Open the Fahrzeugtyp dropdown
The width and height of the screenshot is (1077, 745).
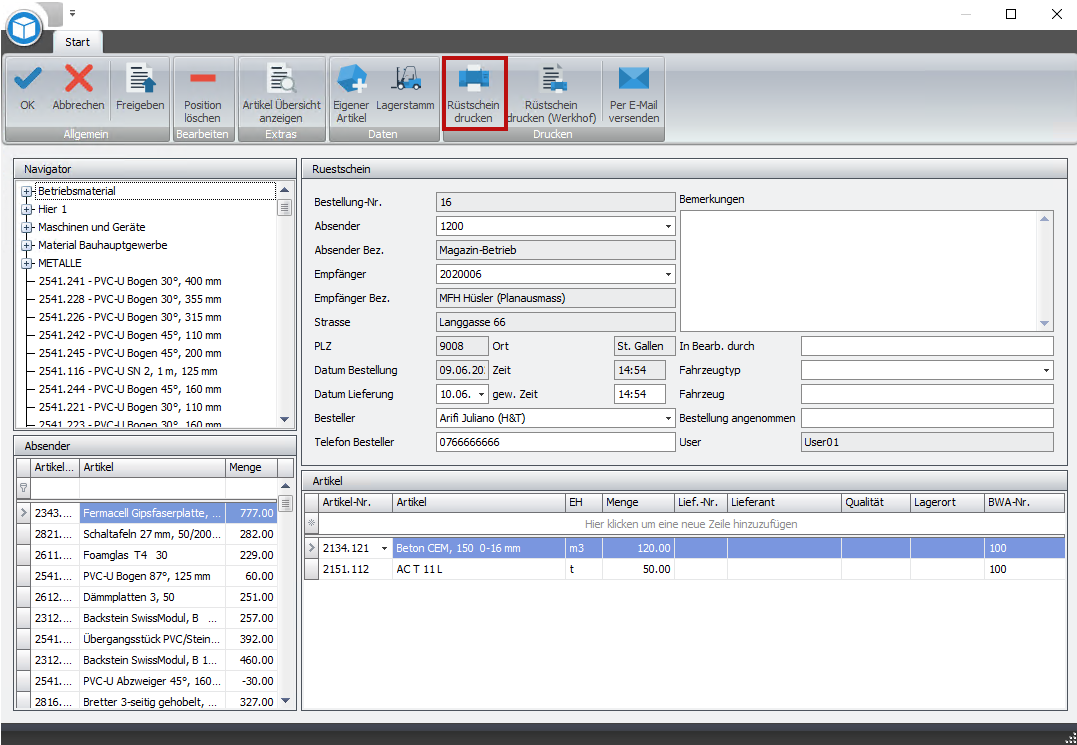pyautogui.click(x=1046, y=370)
